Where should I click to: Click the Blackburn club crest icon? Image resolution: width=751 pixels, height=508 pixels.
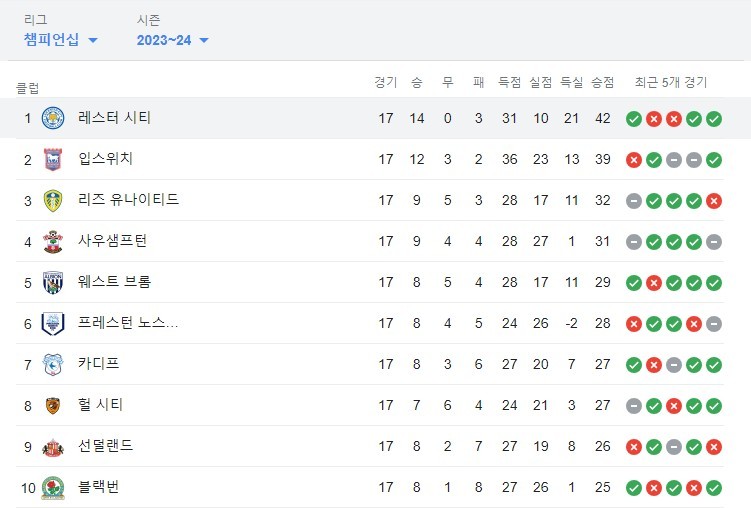53,487
